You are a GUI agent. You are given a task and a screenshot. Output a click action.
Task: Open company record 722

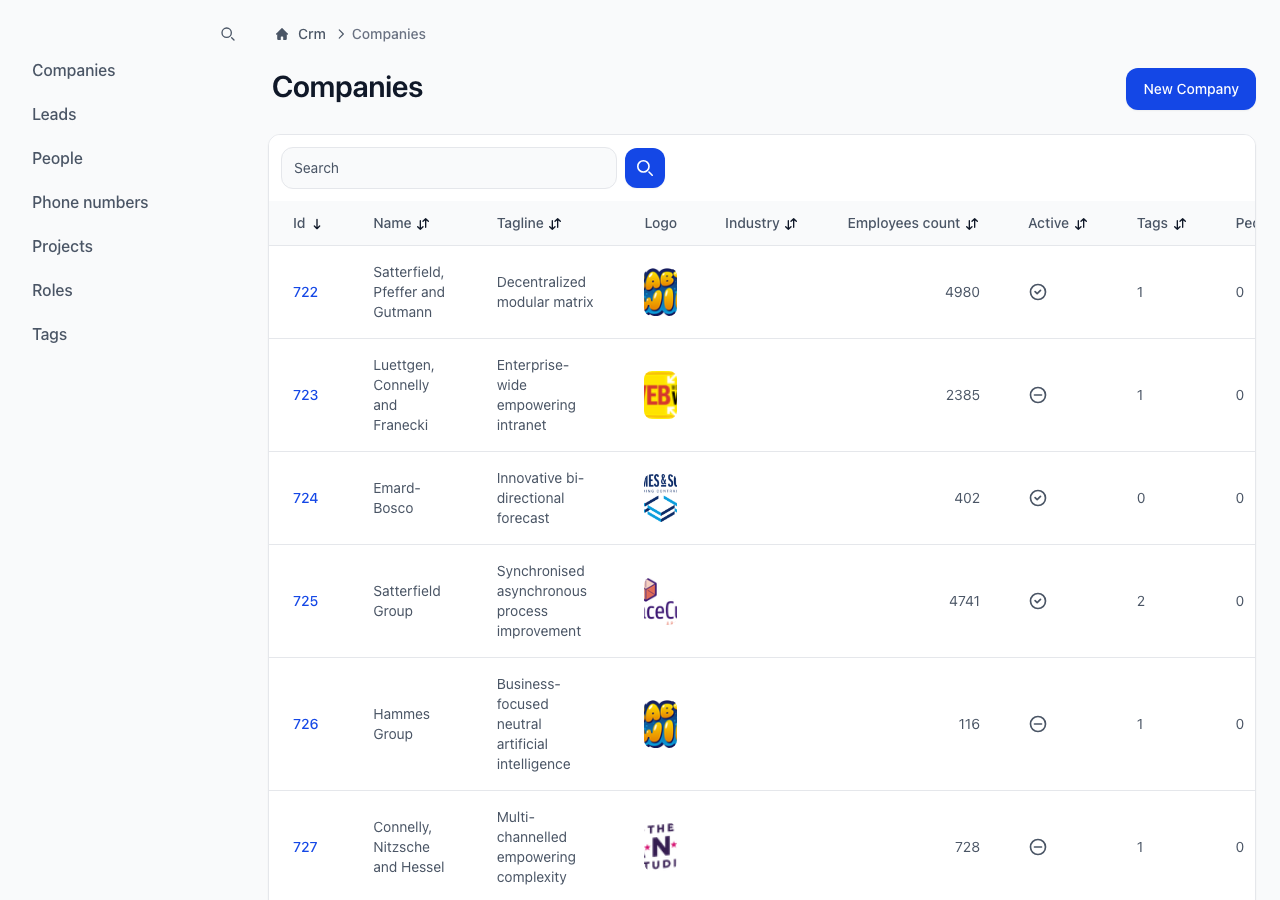tap(305, 292)
